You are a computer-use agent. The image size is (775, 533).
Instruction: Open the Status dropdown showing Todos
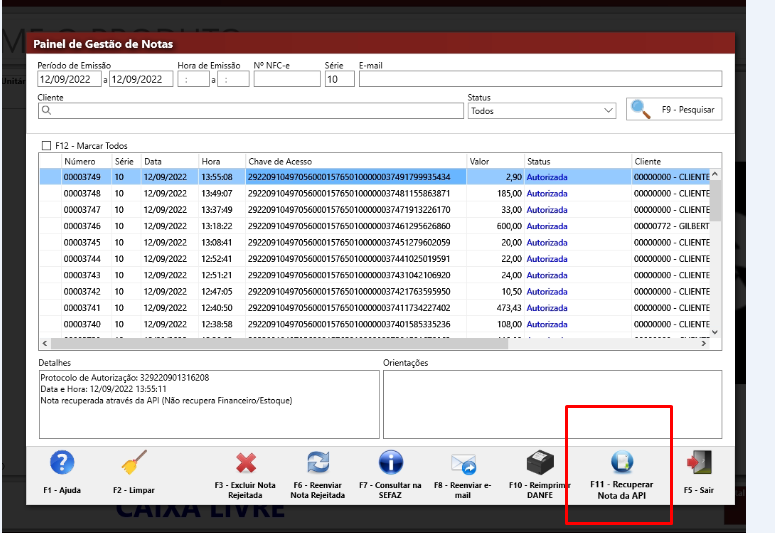pyautogui.click(x=542, y=111)
